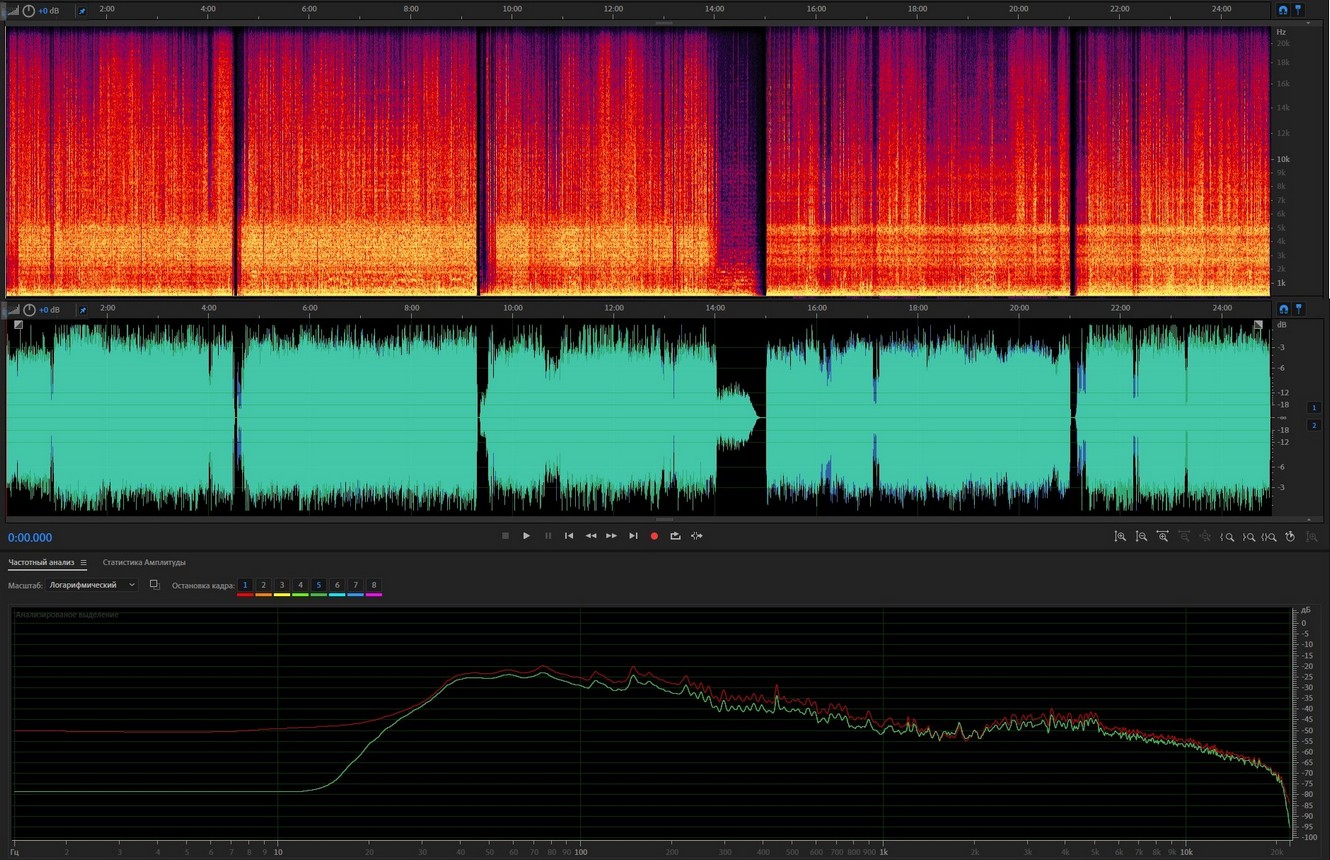Image resolution: width=1330 pixels, height=860 pixels.
Task: Select the Частотный анализ tab
Action: [x=41, y=563]
